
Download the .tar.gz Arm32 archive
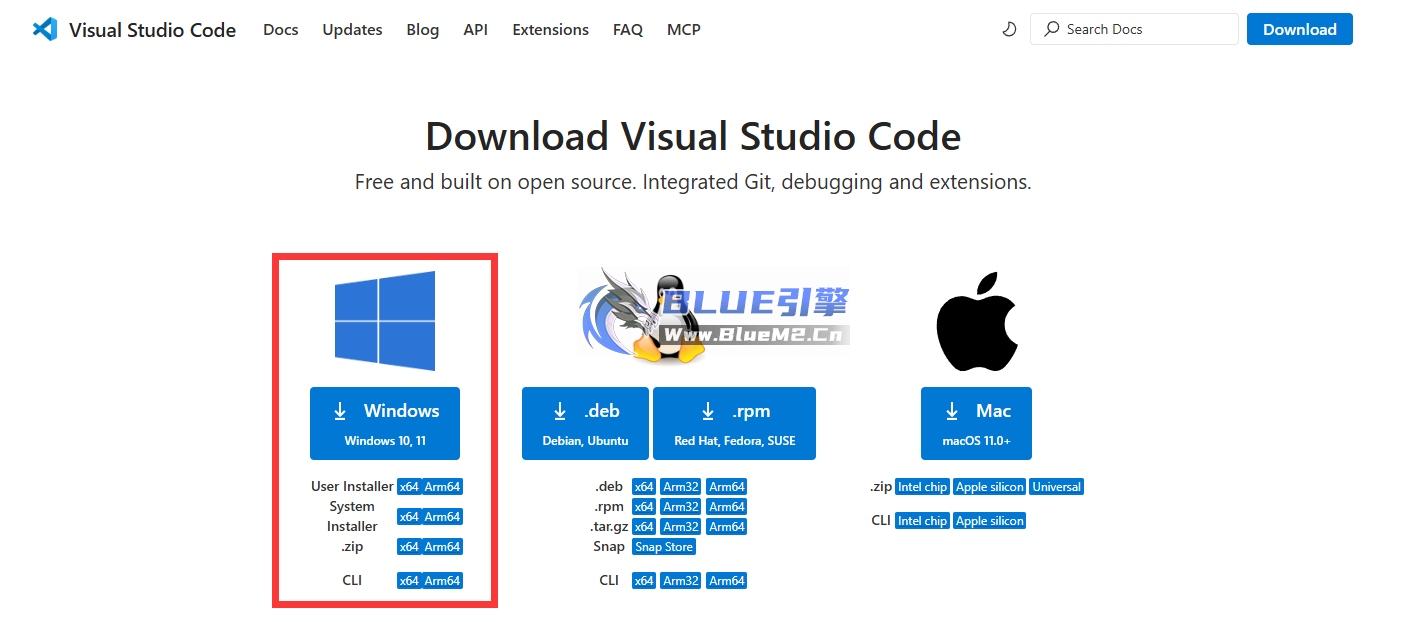coord(681,527)
